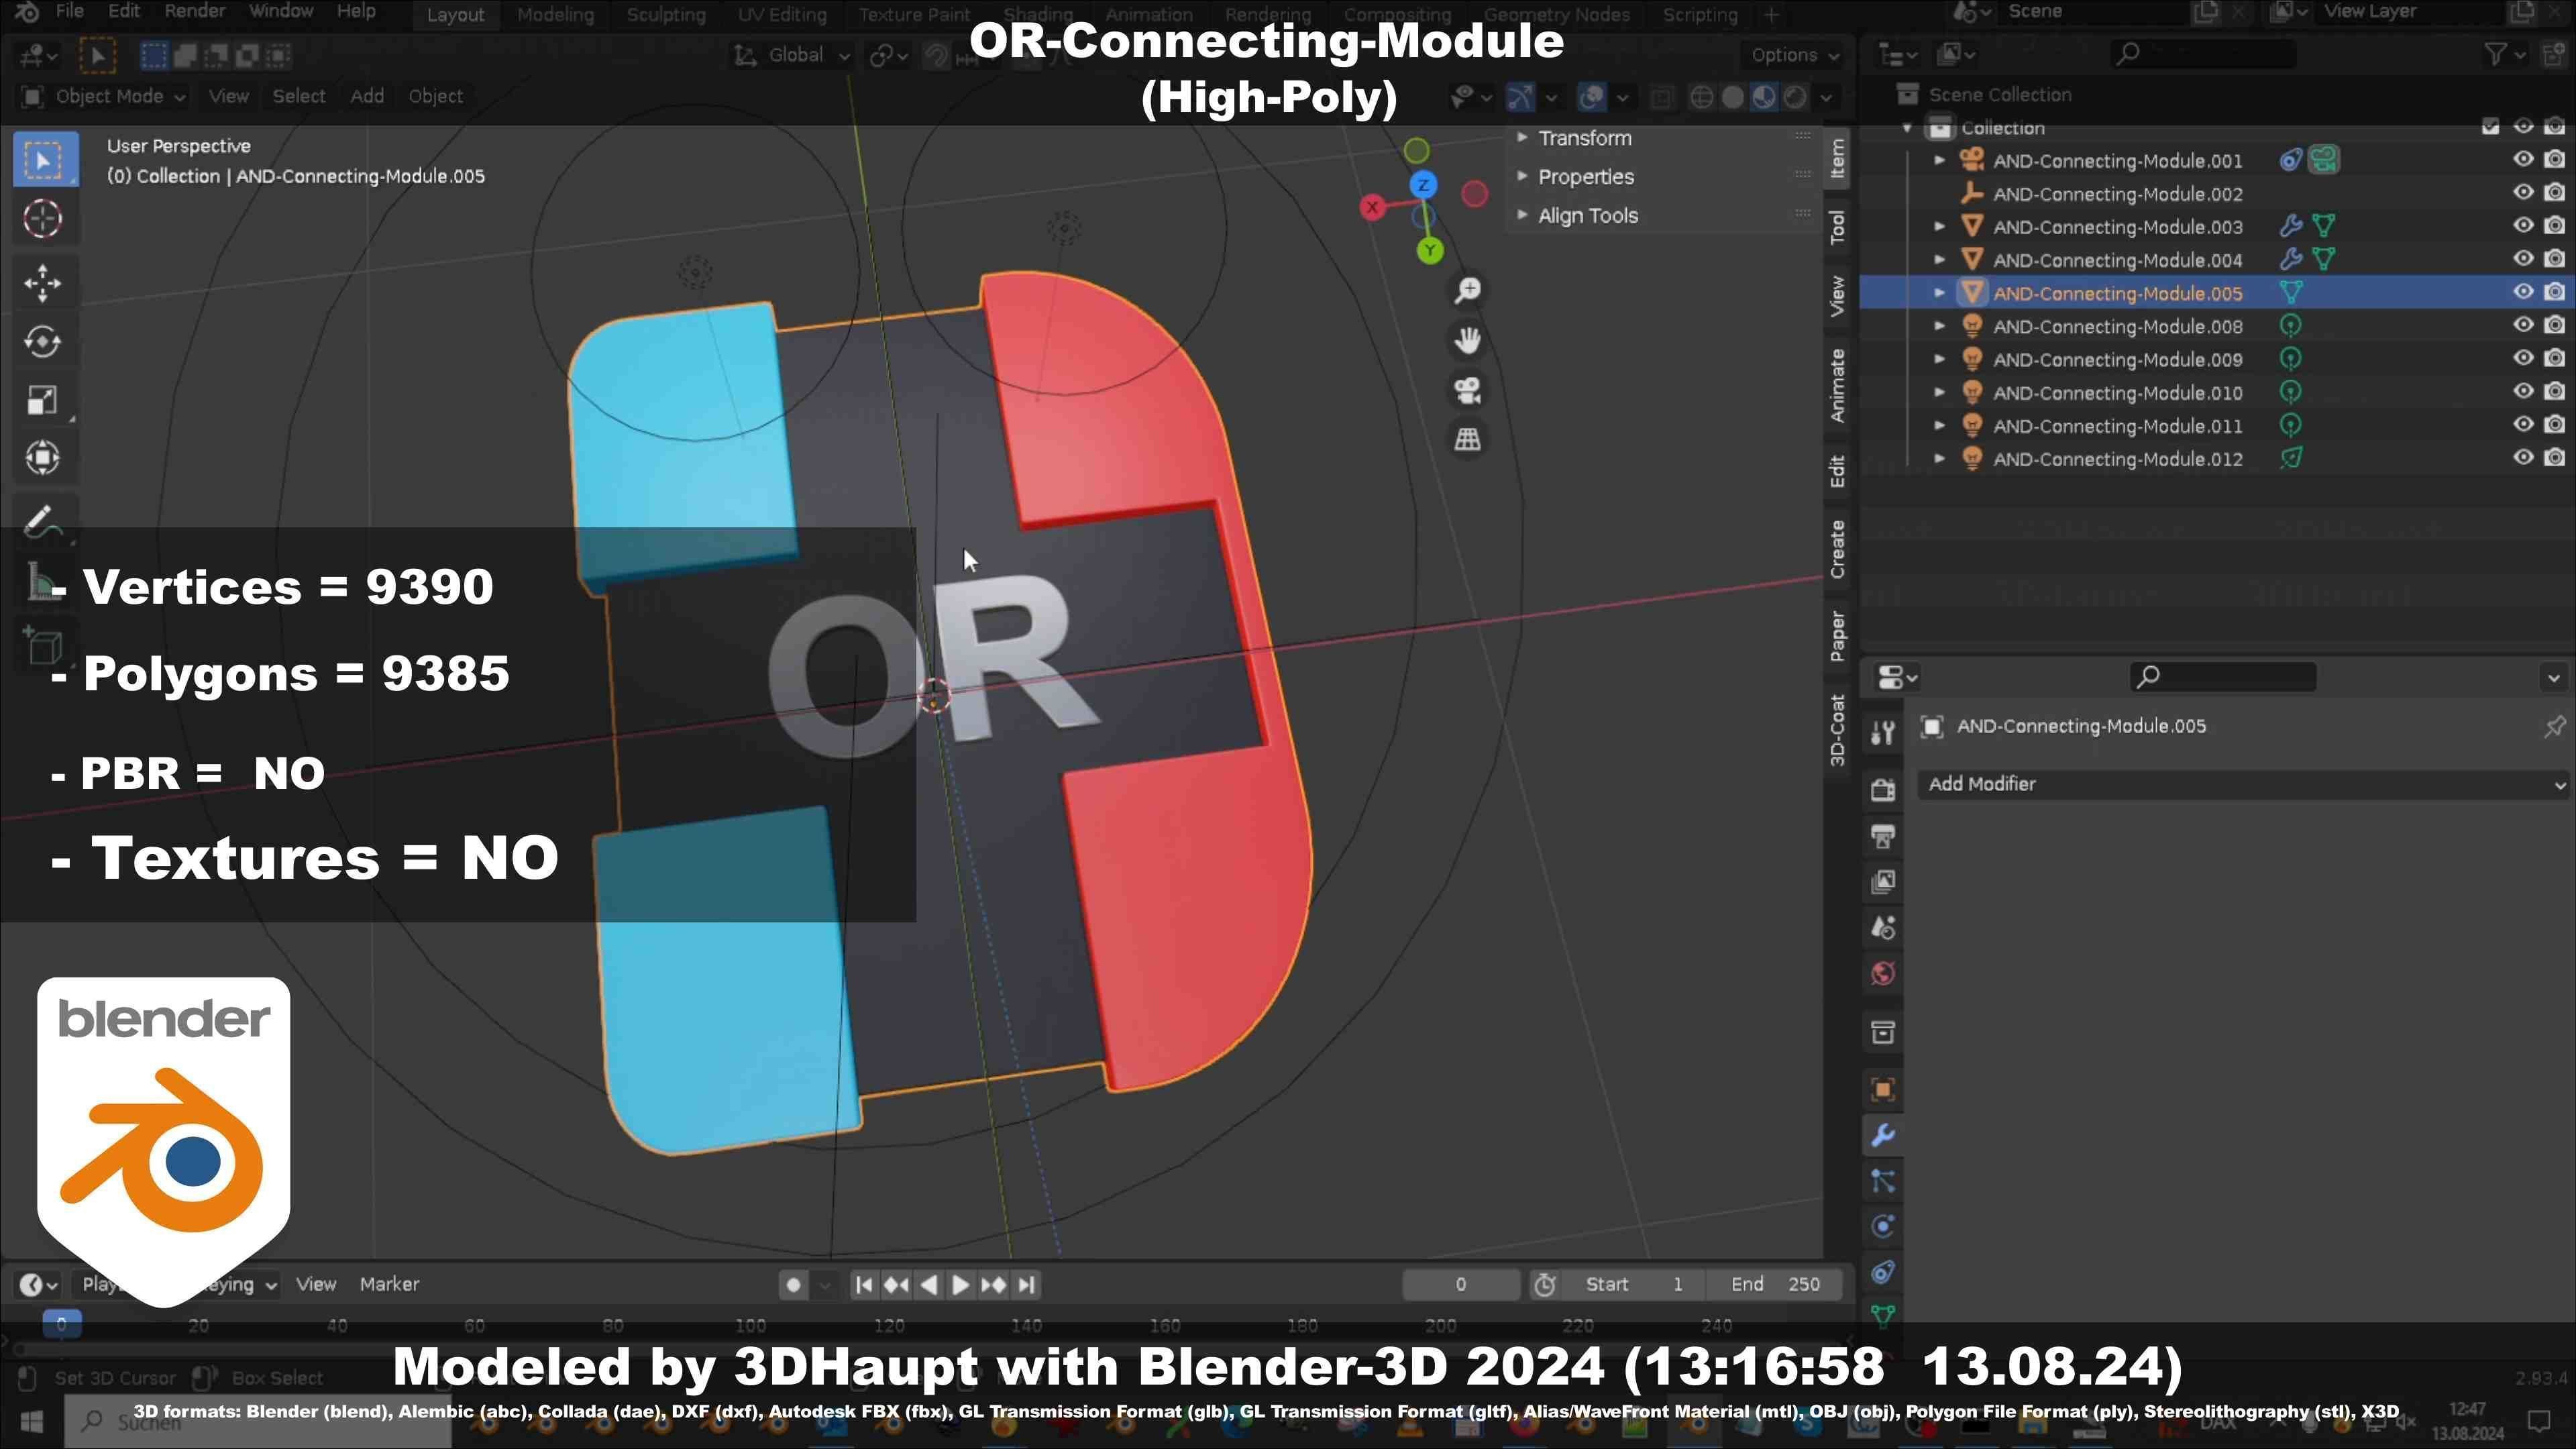Choose the Rotate tool
The width and height of the screenshot is (2576, 1449).
tap(42, 342)
